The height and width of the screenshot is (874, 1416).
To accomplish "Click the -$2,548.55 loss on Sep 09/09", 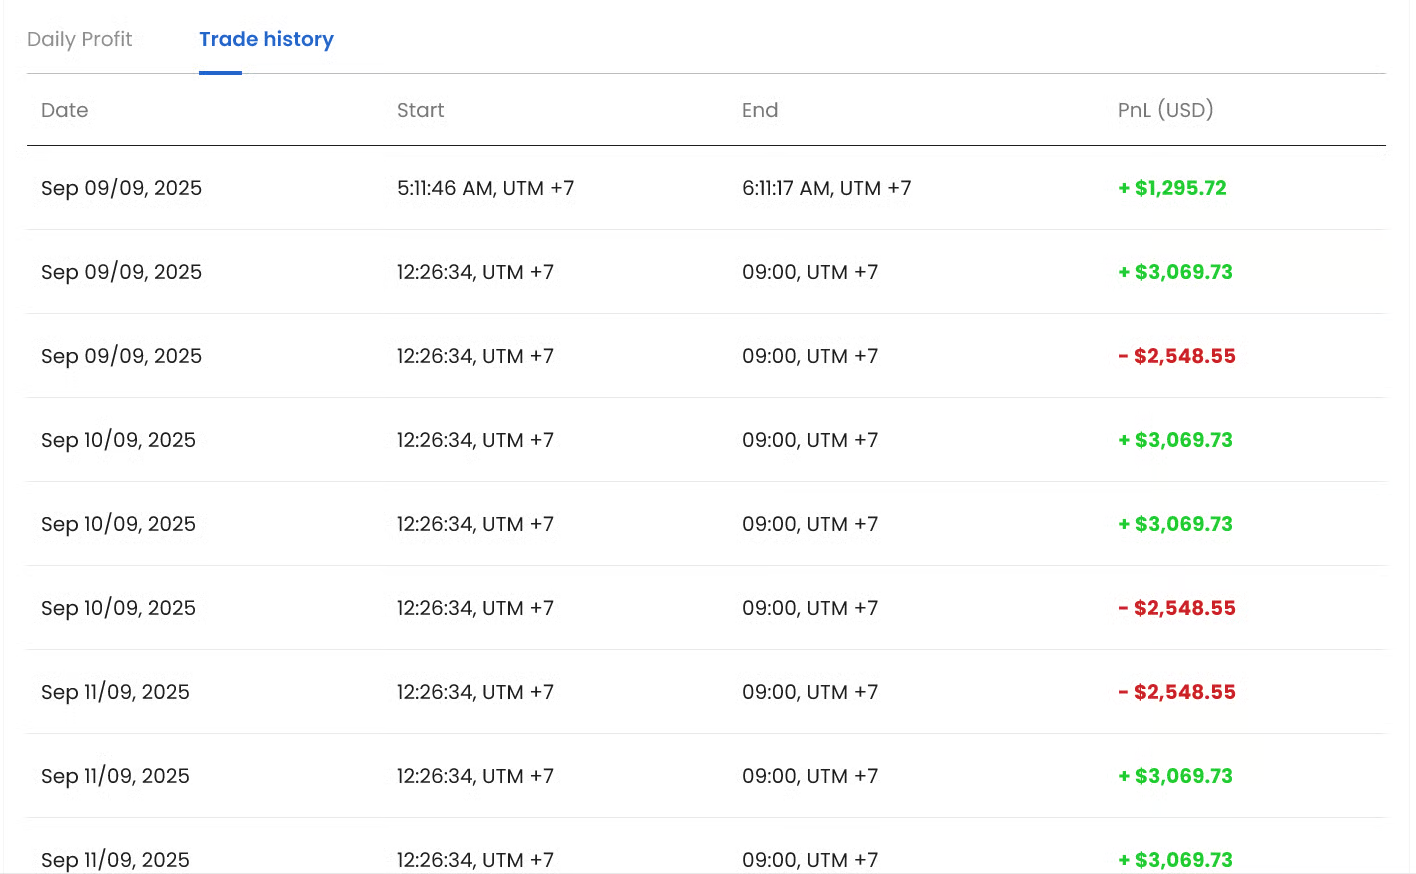I will [x=1176, y=356].
